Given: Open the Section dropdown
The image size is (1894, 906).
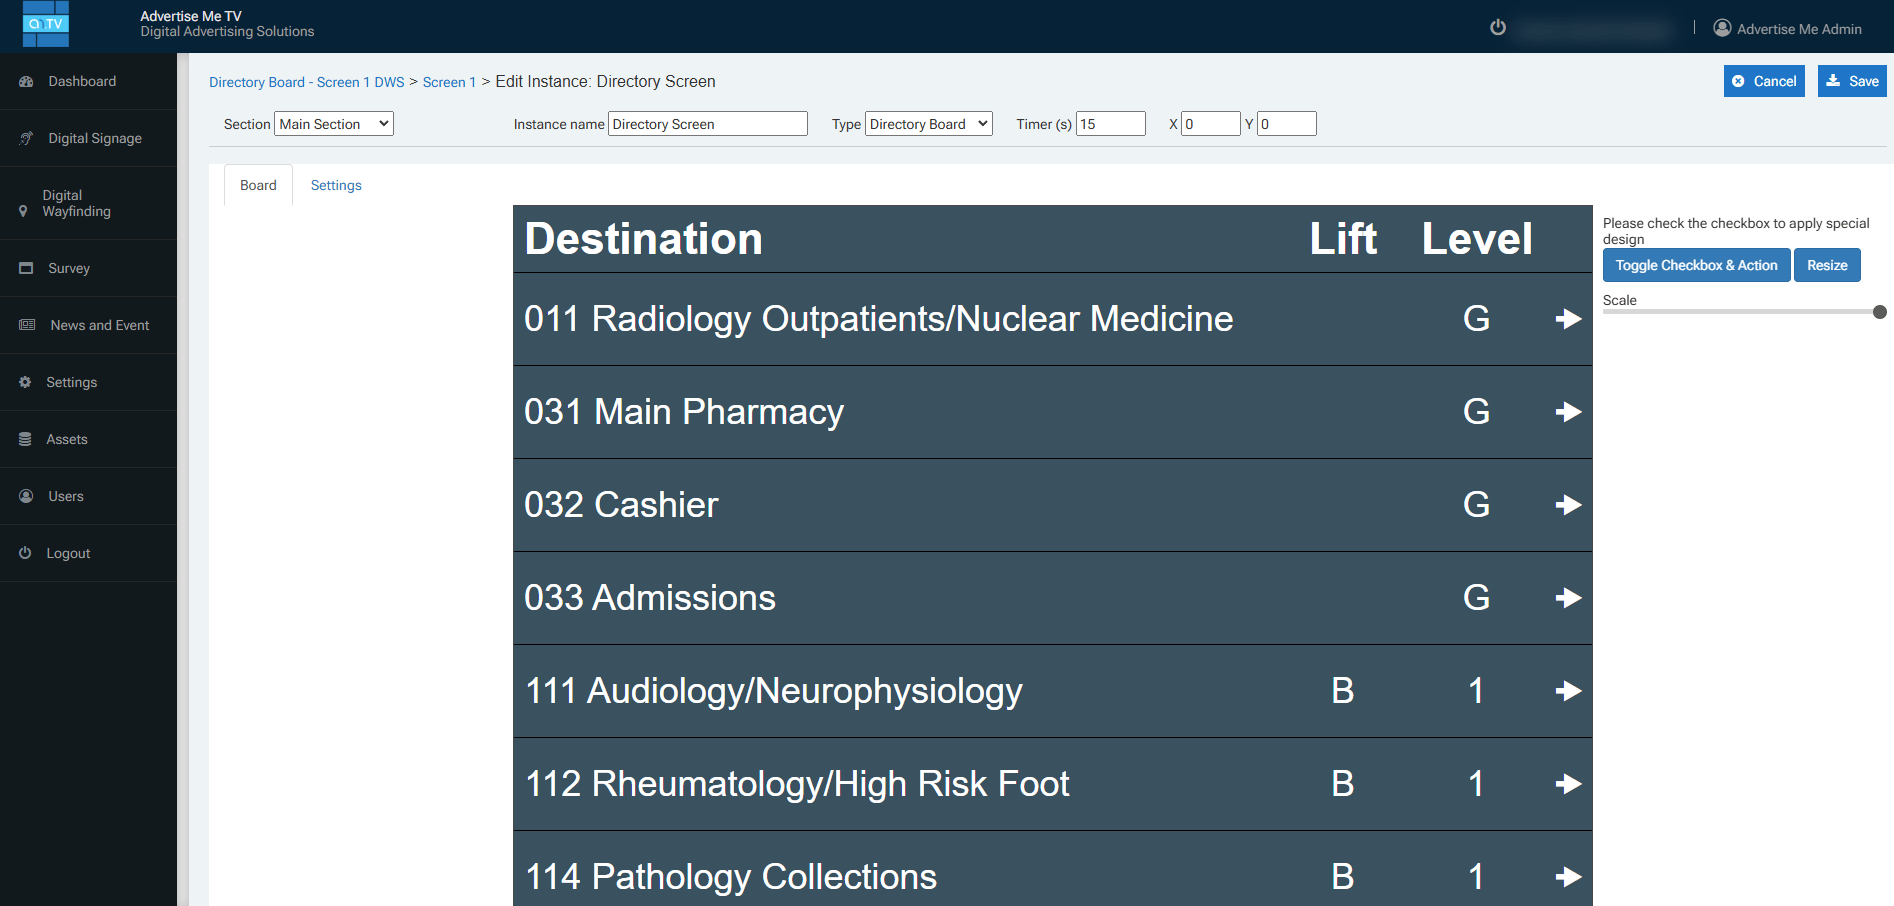Looking at the screenshot, I should click(334, 124).
